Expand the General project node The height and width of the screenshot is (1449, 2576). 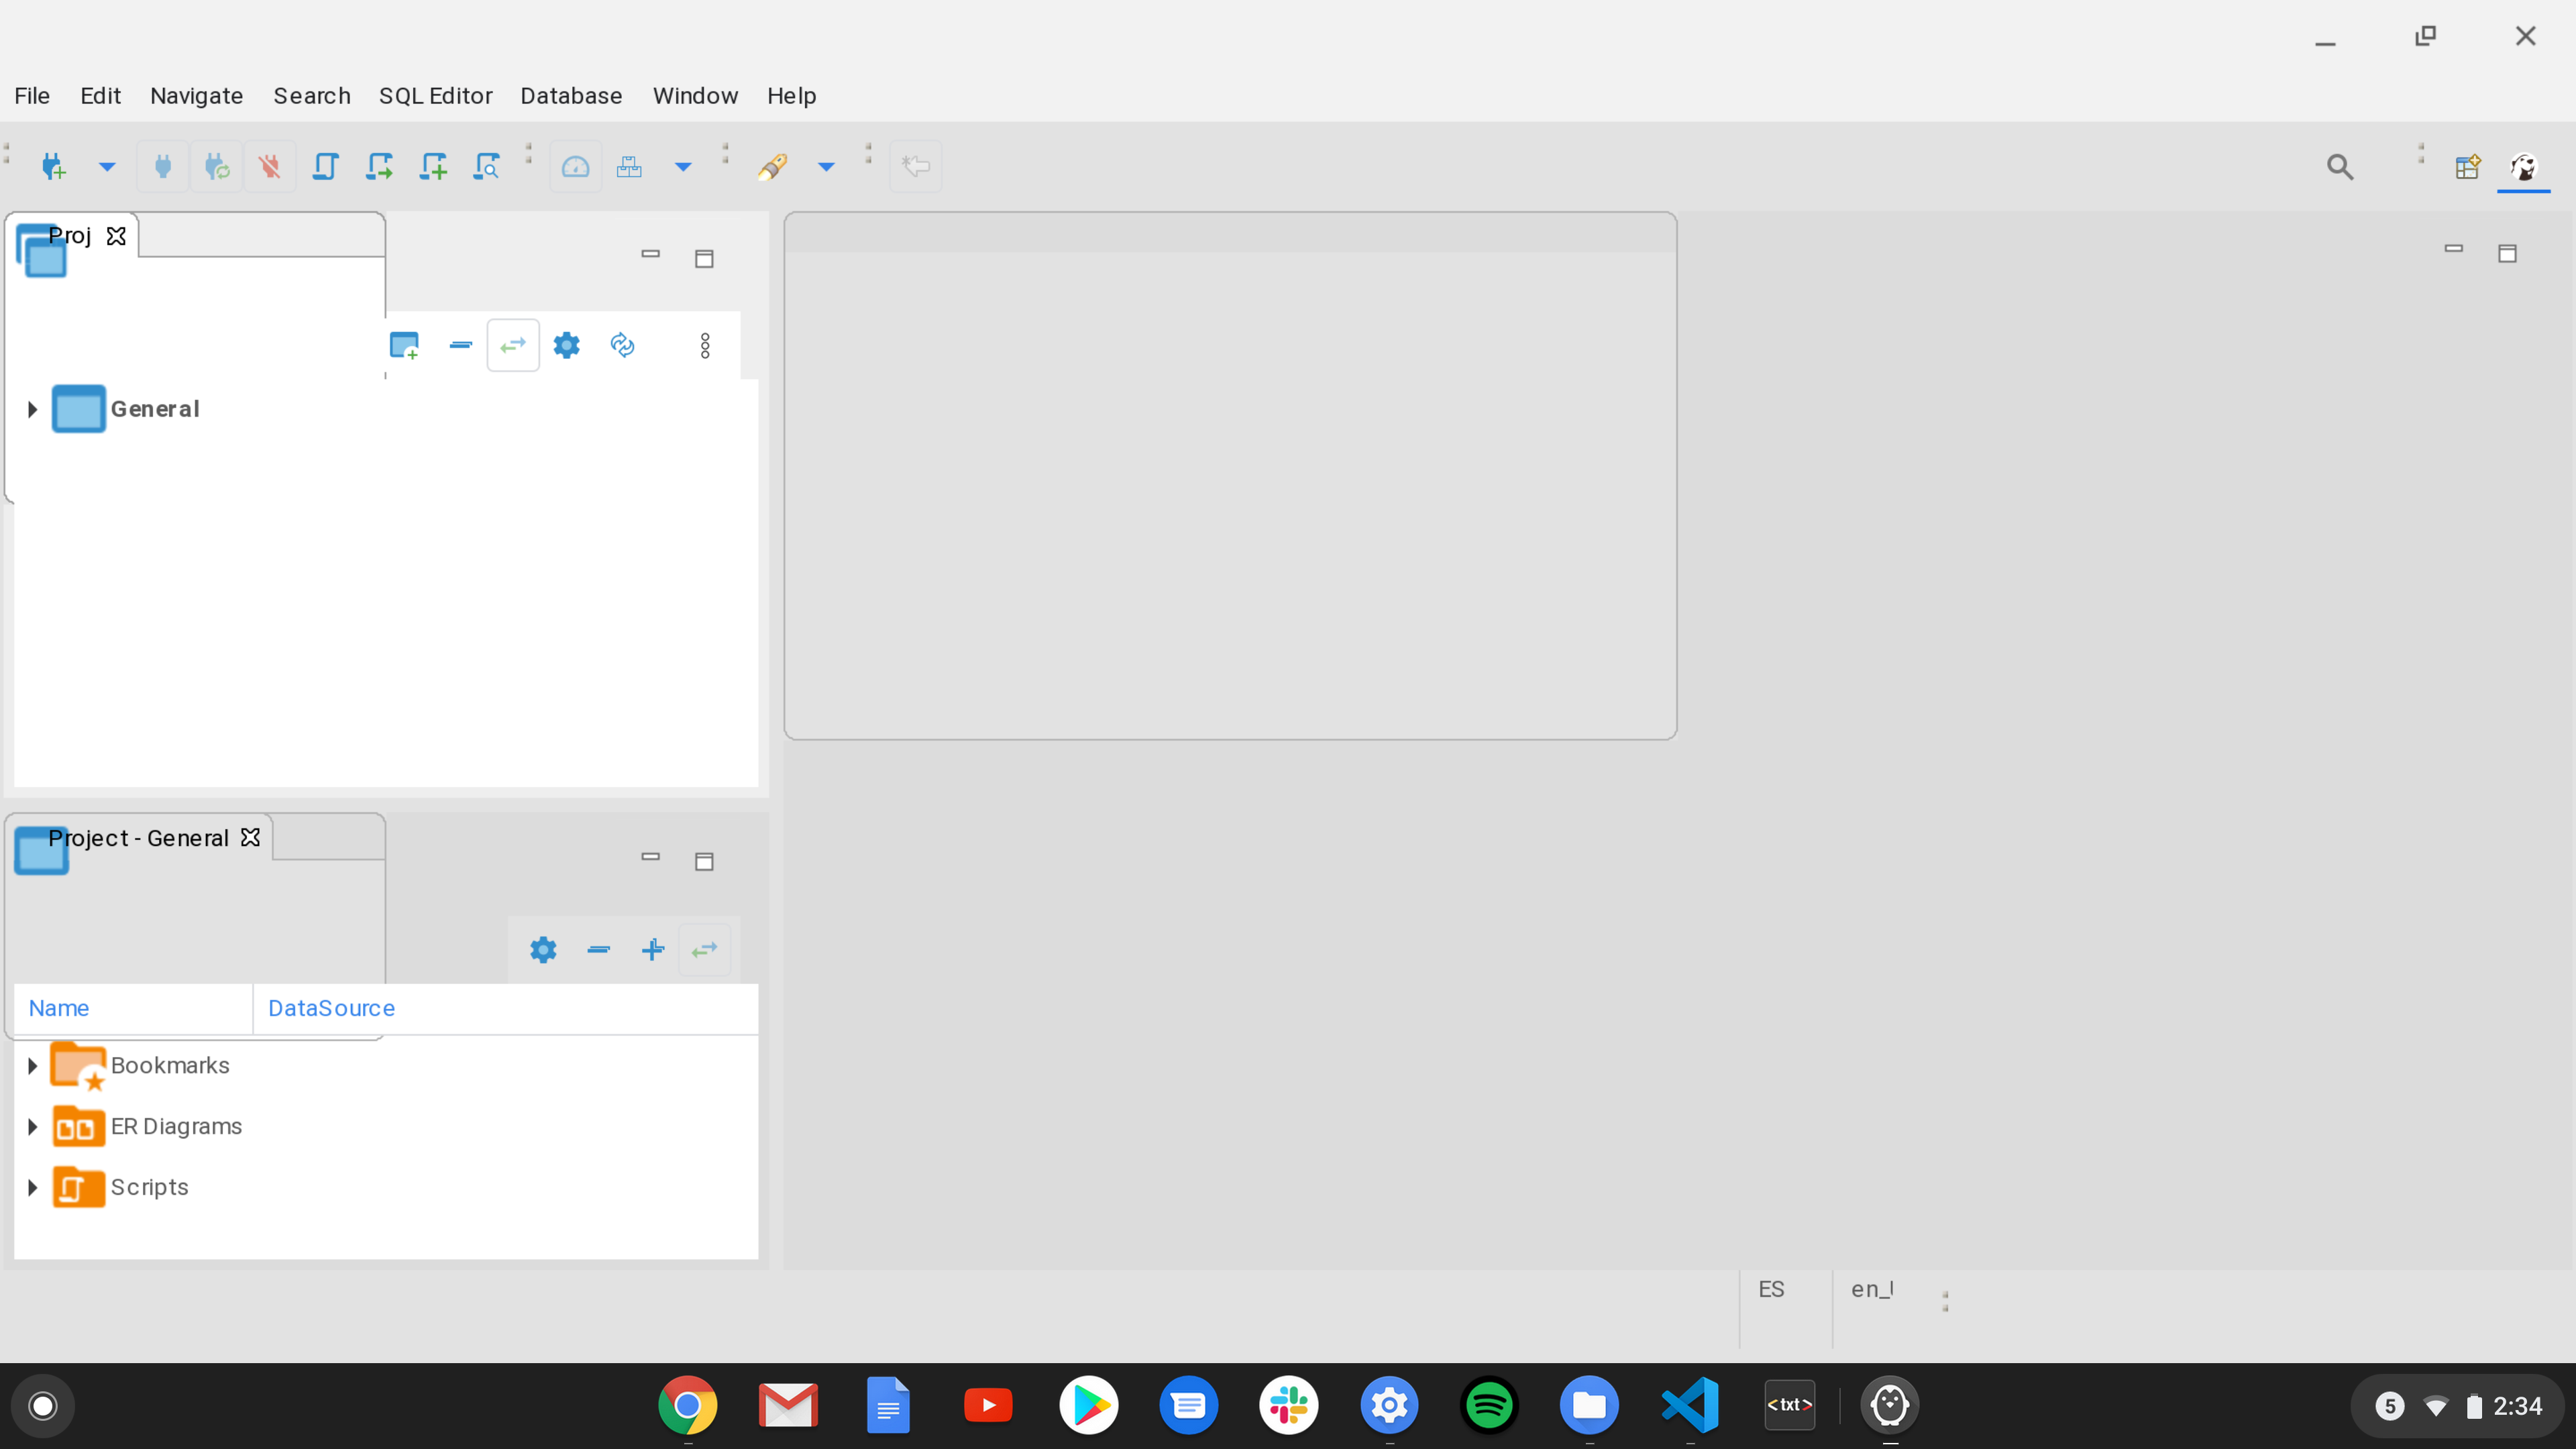point(32,409)
